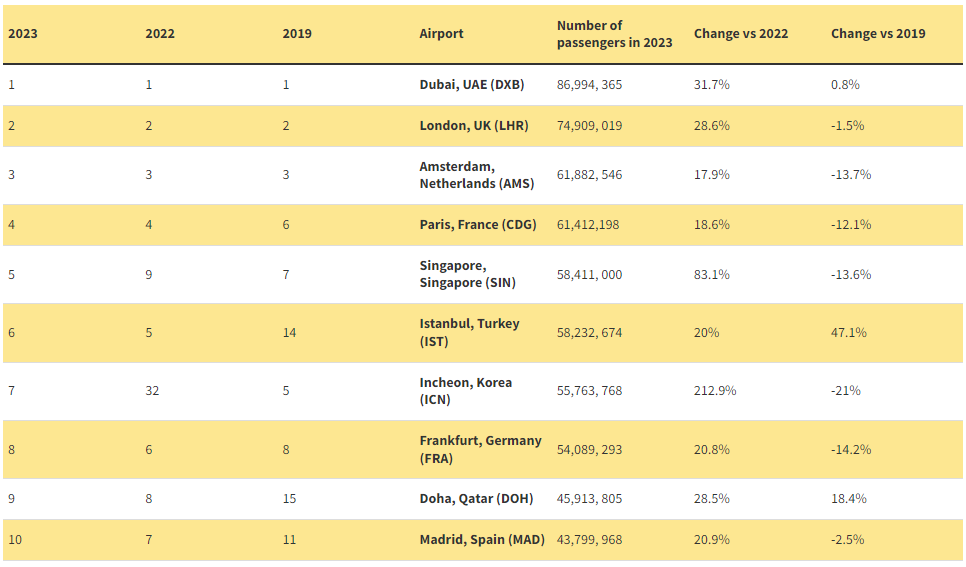This screenshot has height=567, width=966.
Task: Click the 'Number of passengers in 2023' header
Action: 614,34
